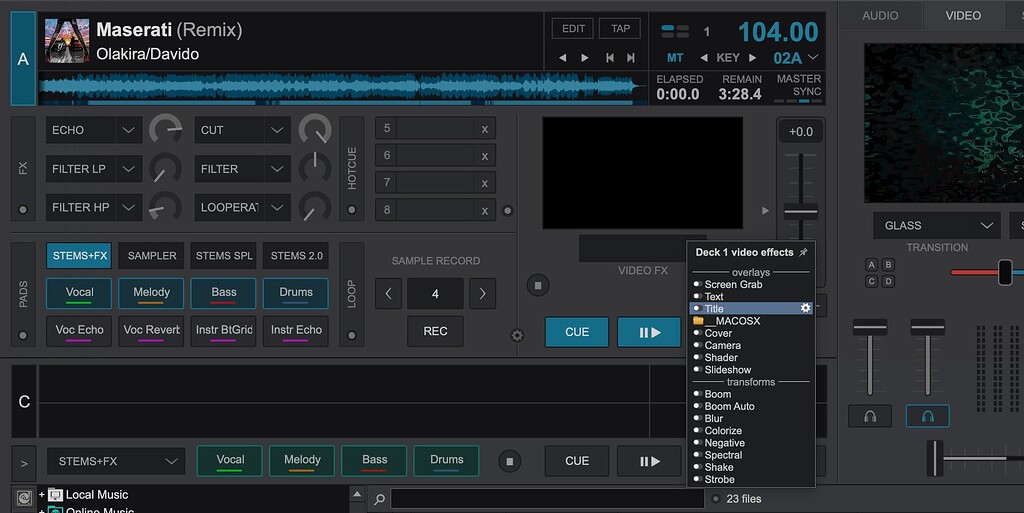Open the FILTER LP effect dropdown

pyautogui.click(x=93, y=168)
